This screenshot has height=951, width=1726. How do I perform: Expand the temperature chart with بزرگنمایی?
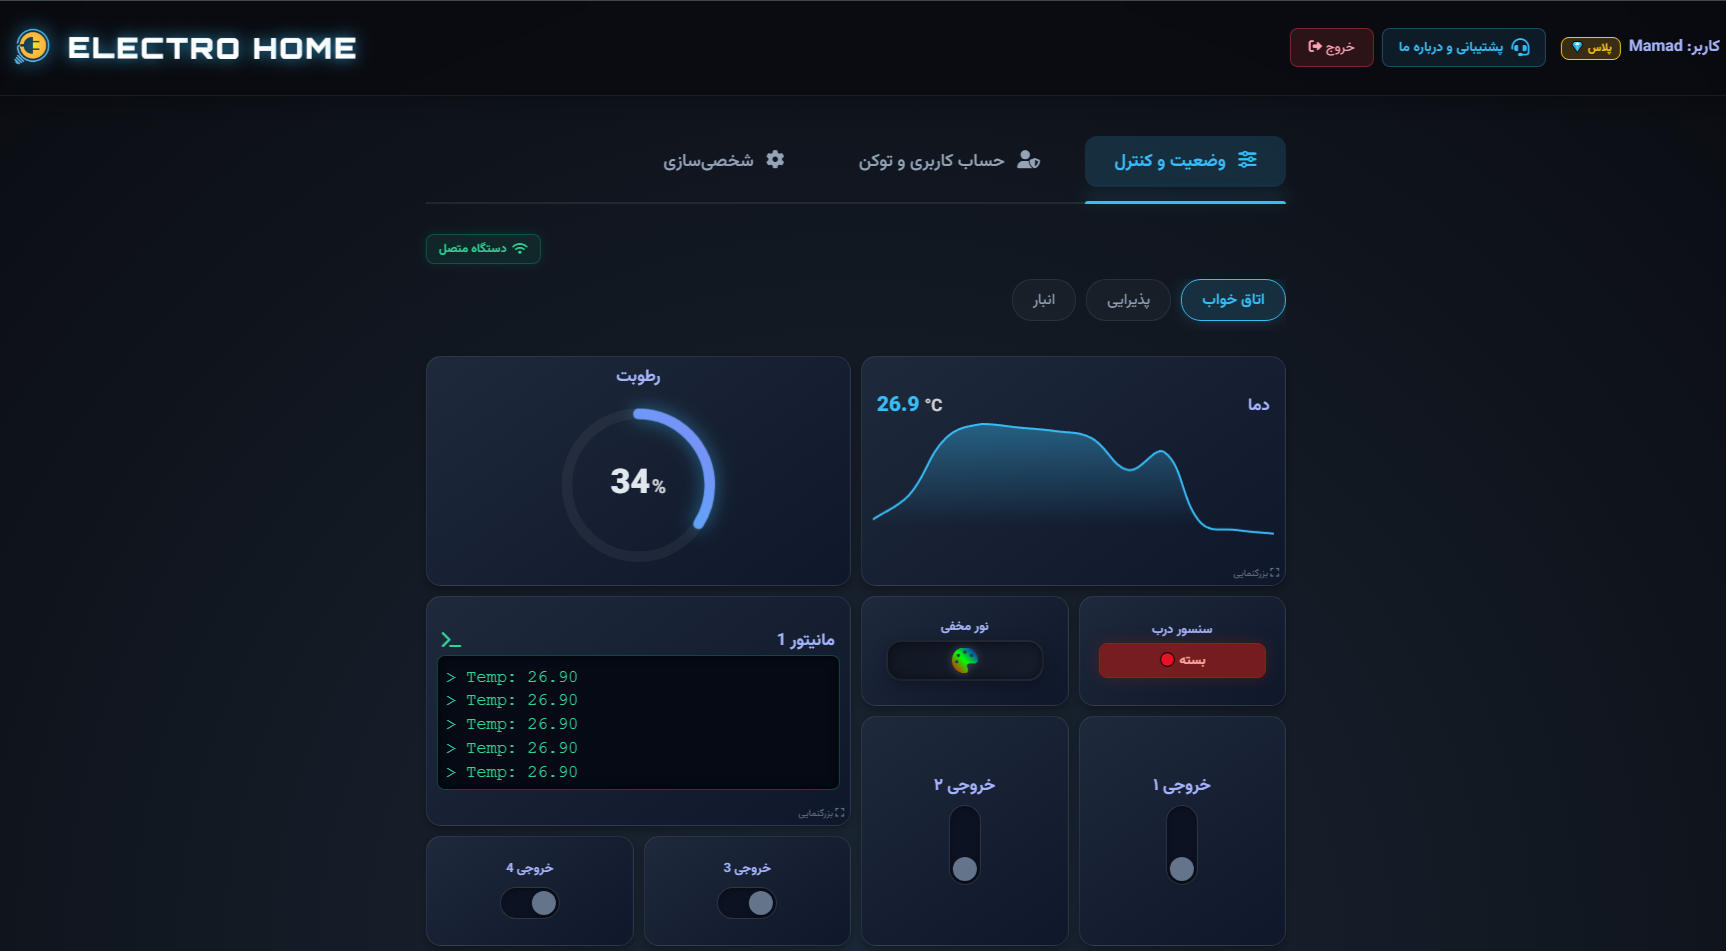tap(1256, 573)
